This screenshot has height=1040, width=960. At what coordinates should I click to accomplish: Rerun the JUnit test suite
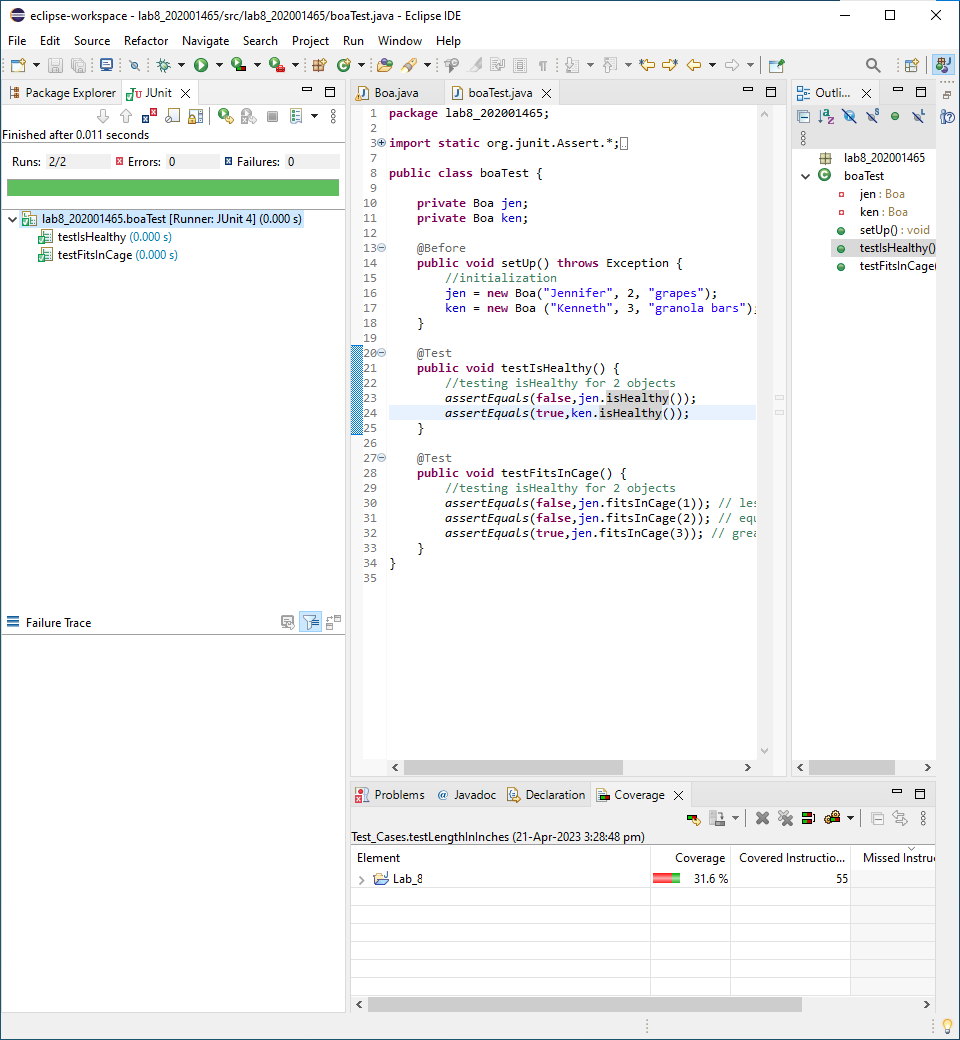coord(224,115)
